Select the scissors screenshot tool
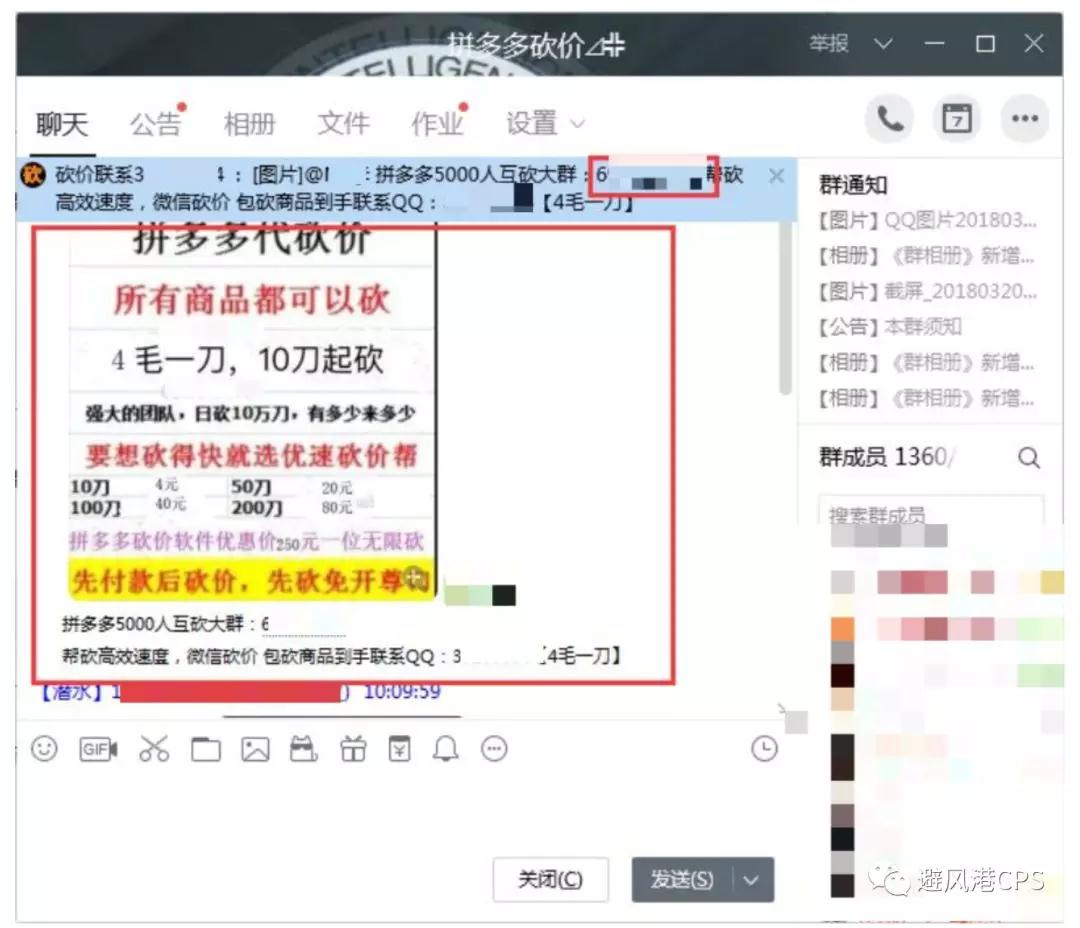The width and height of the screenshot is (1080, 928). 154,748
